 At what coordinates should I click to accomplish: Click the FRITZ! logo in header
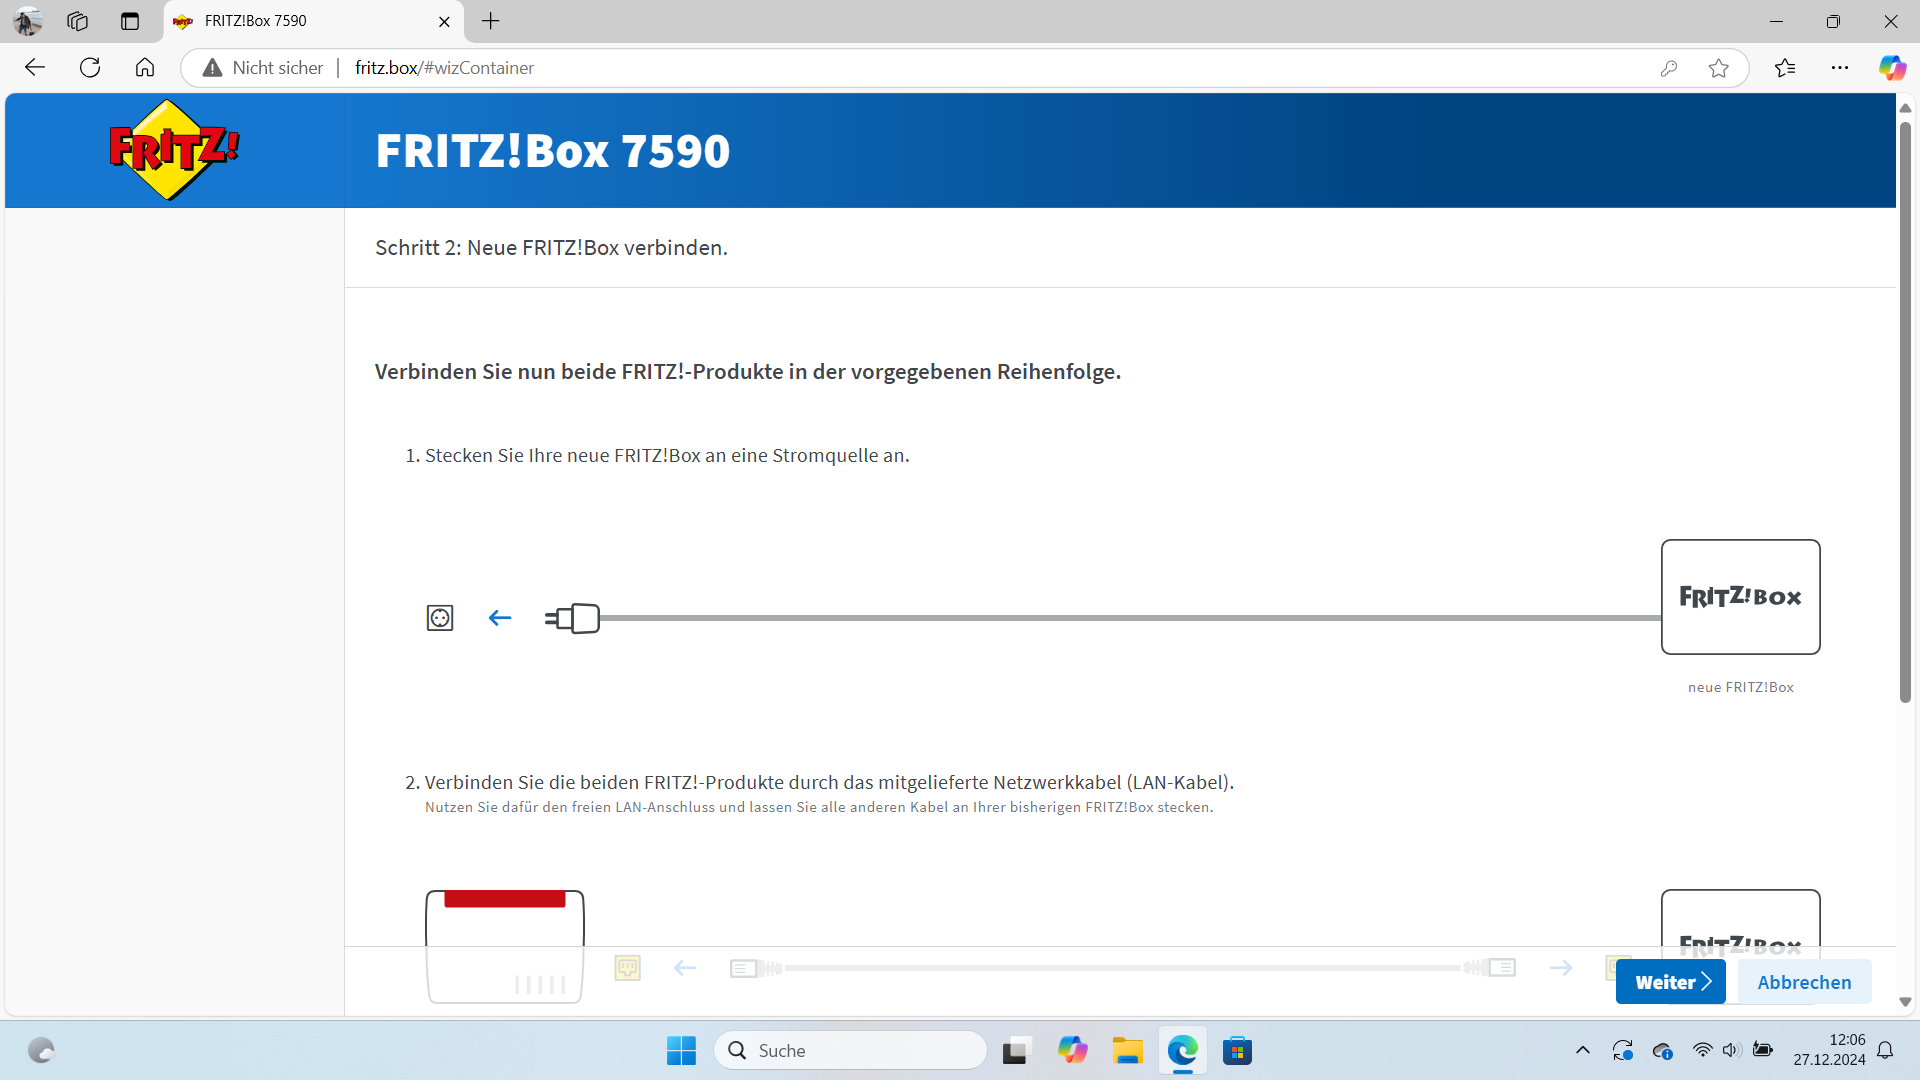174,150
